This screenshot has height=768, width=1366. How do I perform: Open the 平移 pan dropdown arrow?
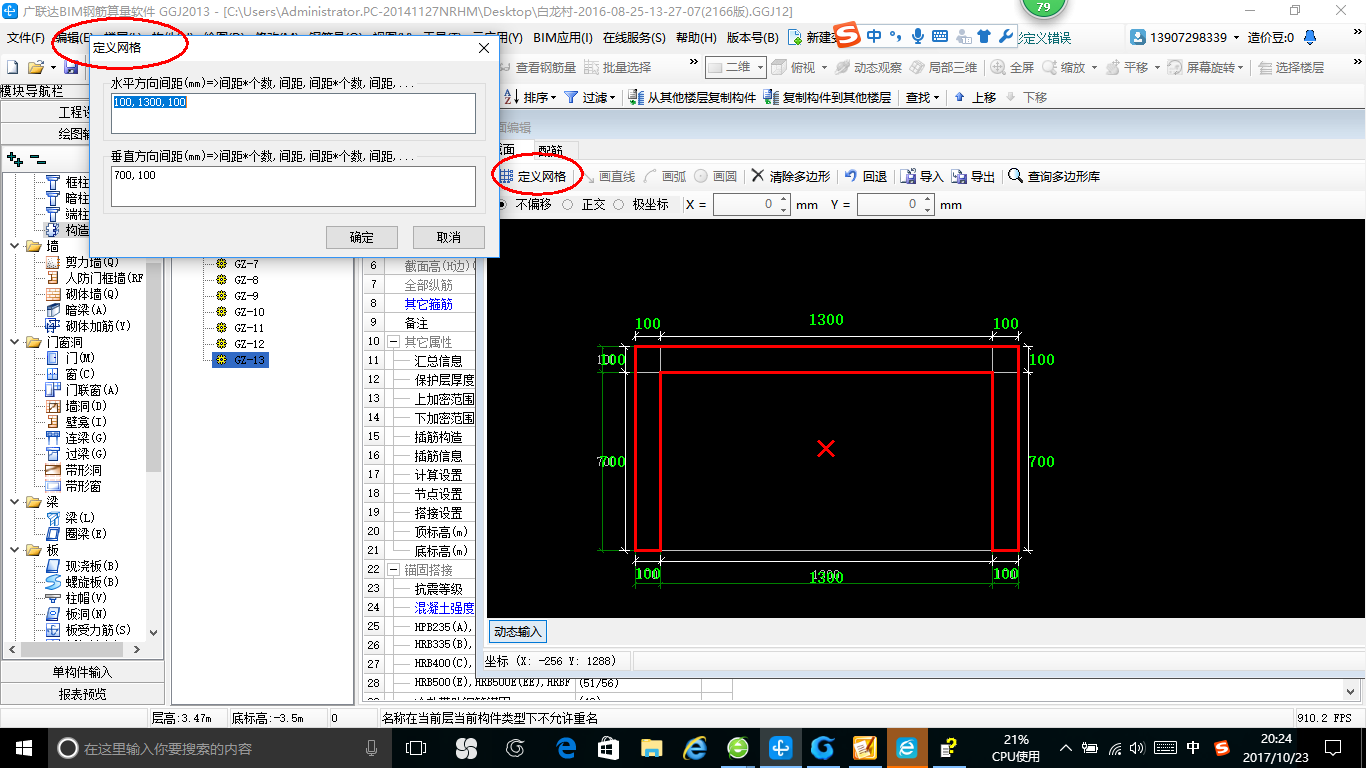[x=1157, y=67]
